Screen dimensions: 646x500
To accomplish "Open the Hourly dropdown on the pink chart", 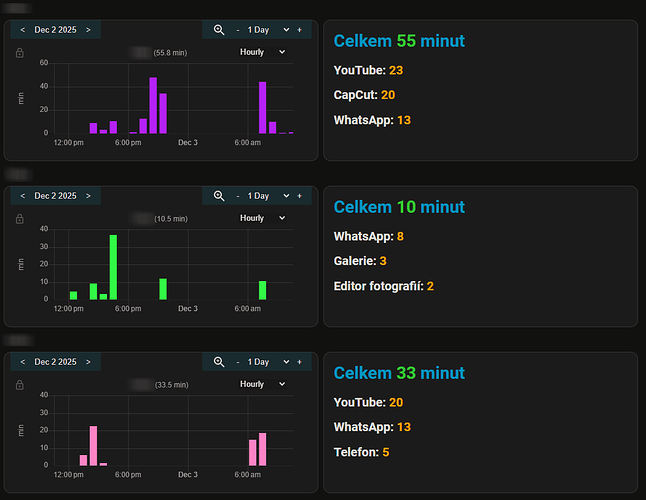I will (262, 384).
